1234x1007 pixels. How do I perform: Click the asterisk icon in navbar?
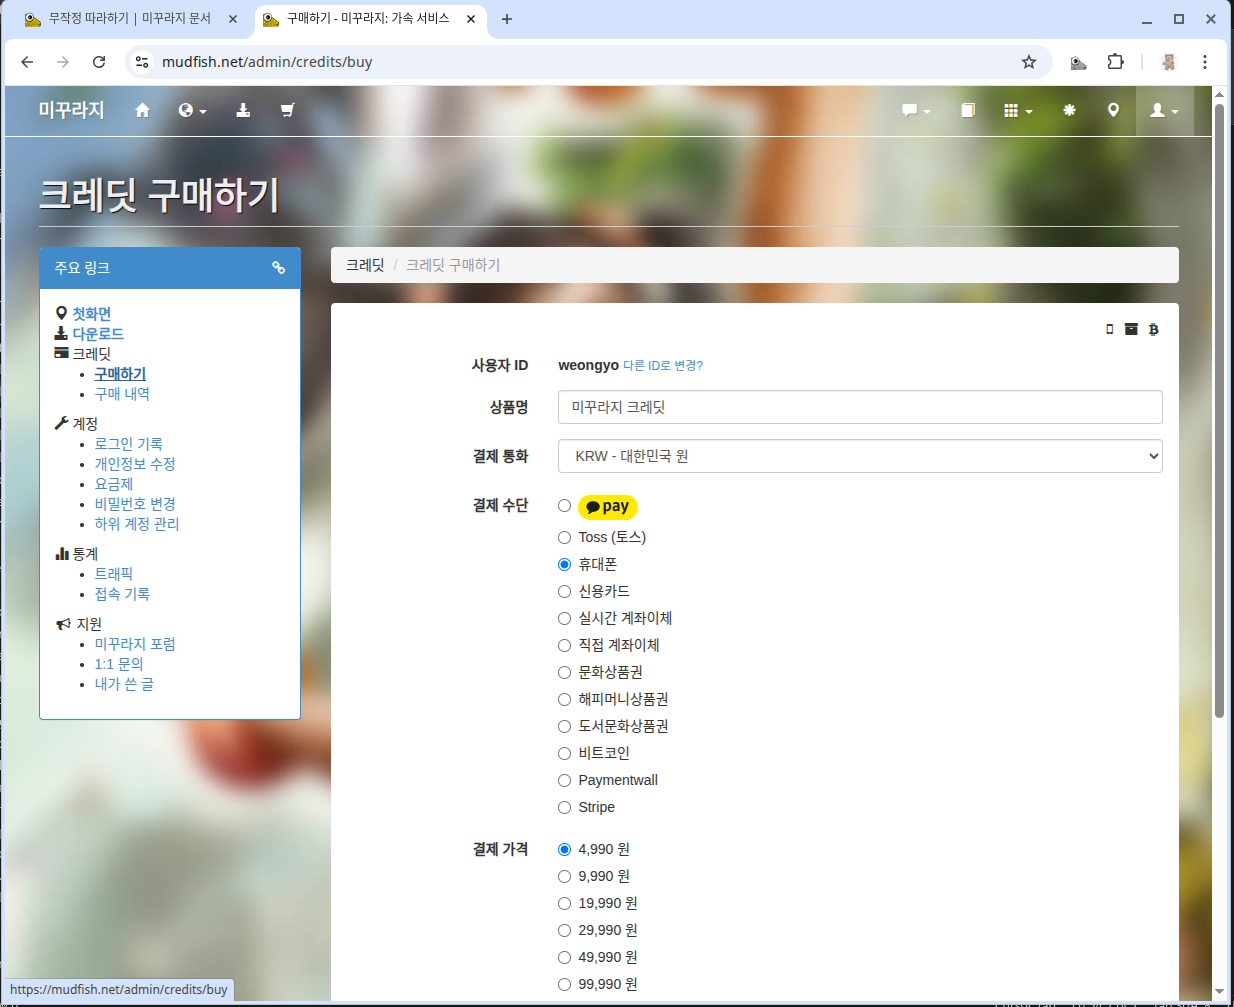point(1069,110)
